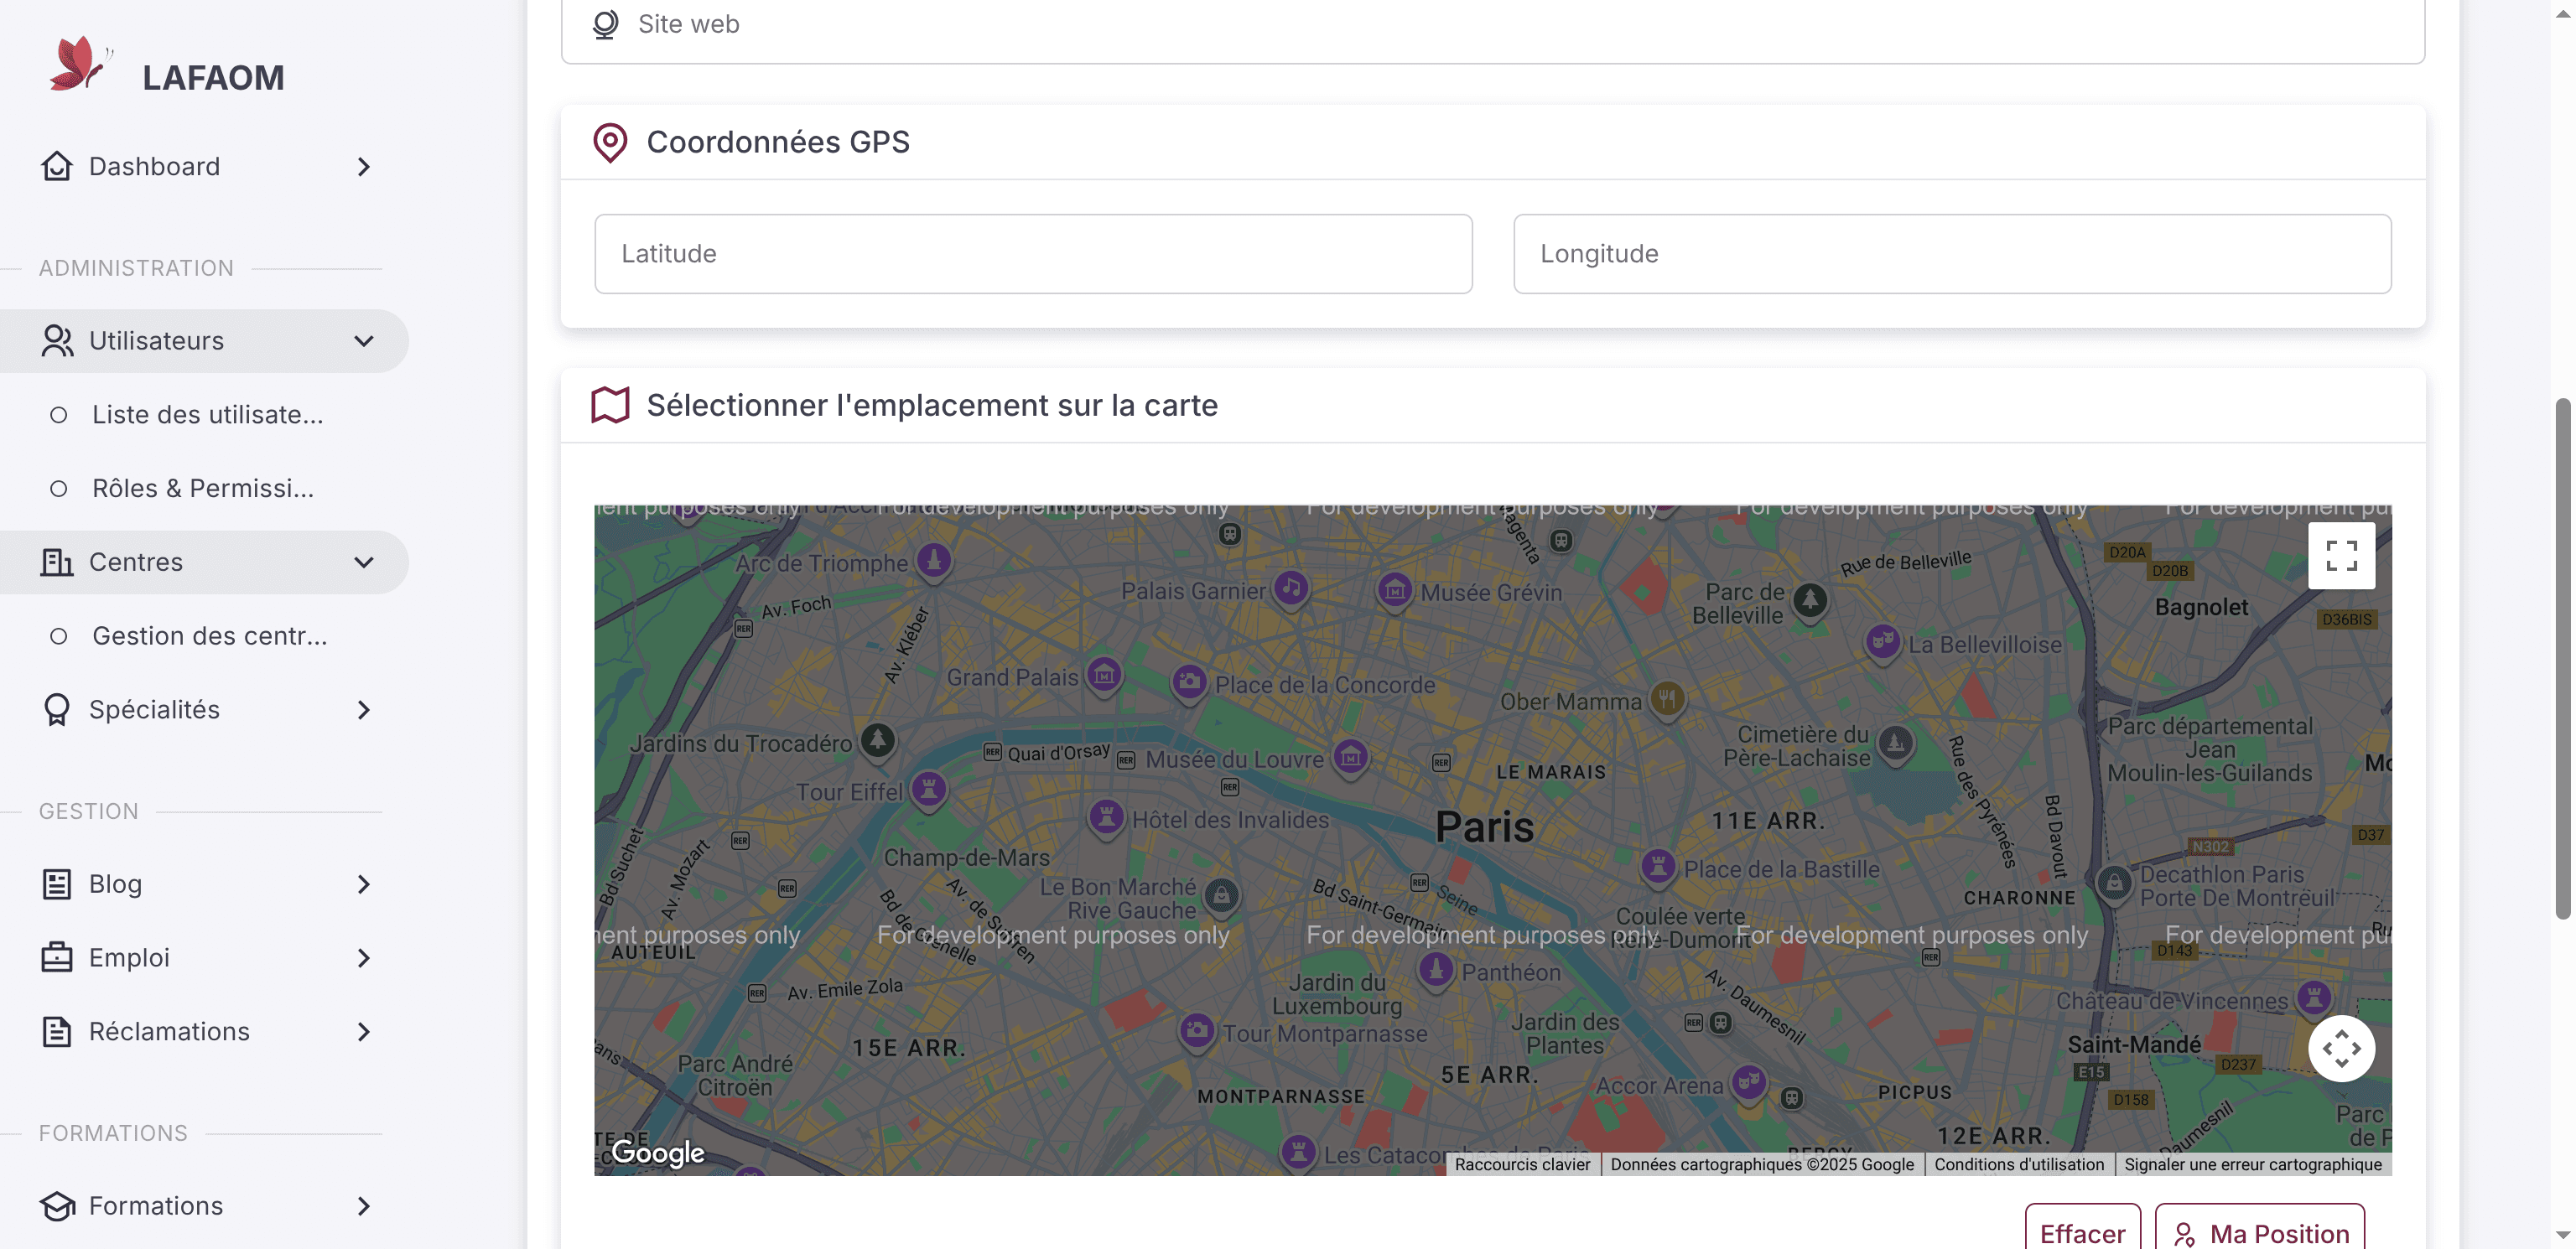Click the Tour Eiffel map marker
2576x1249 pixels.
click(x=929, y=790)
